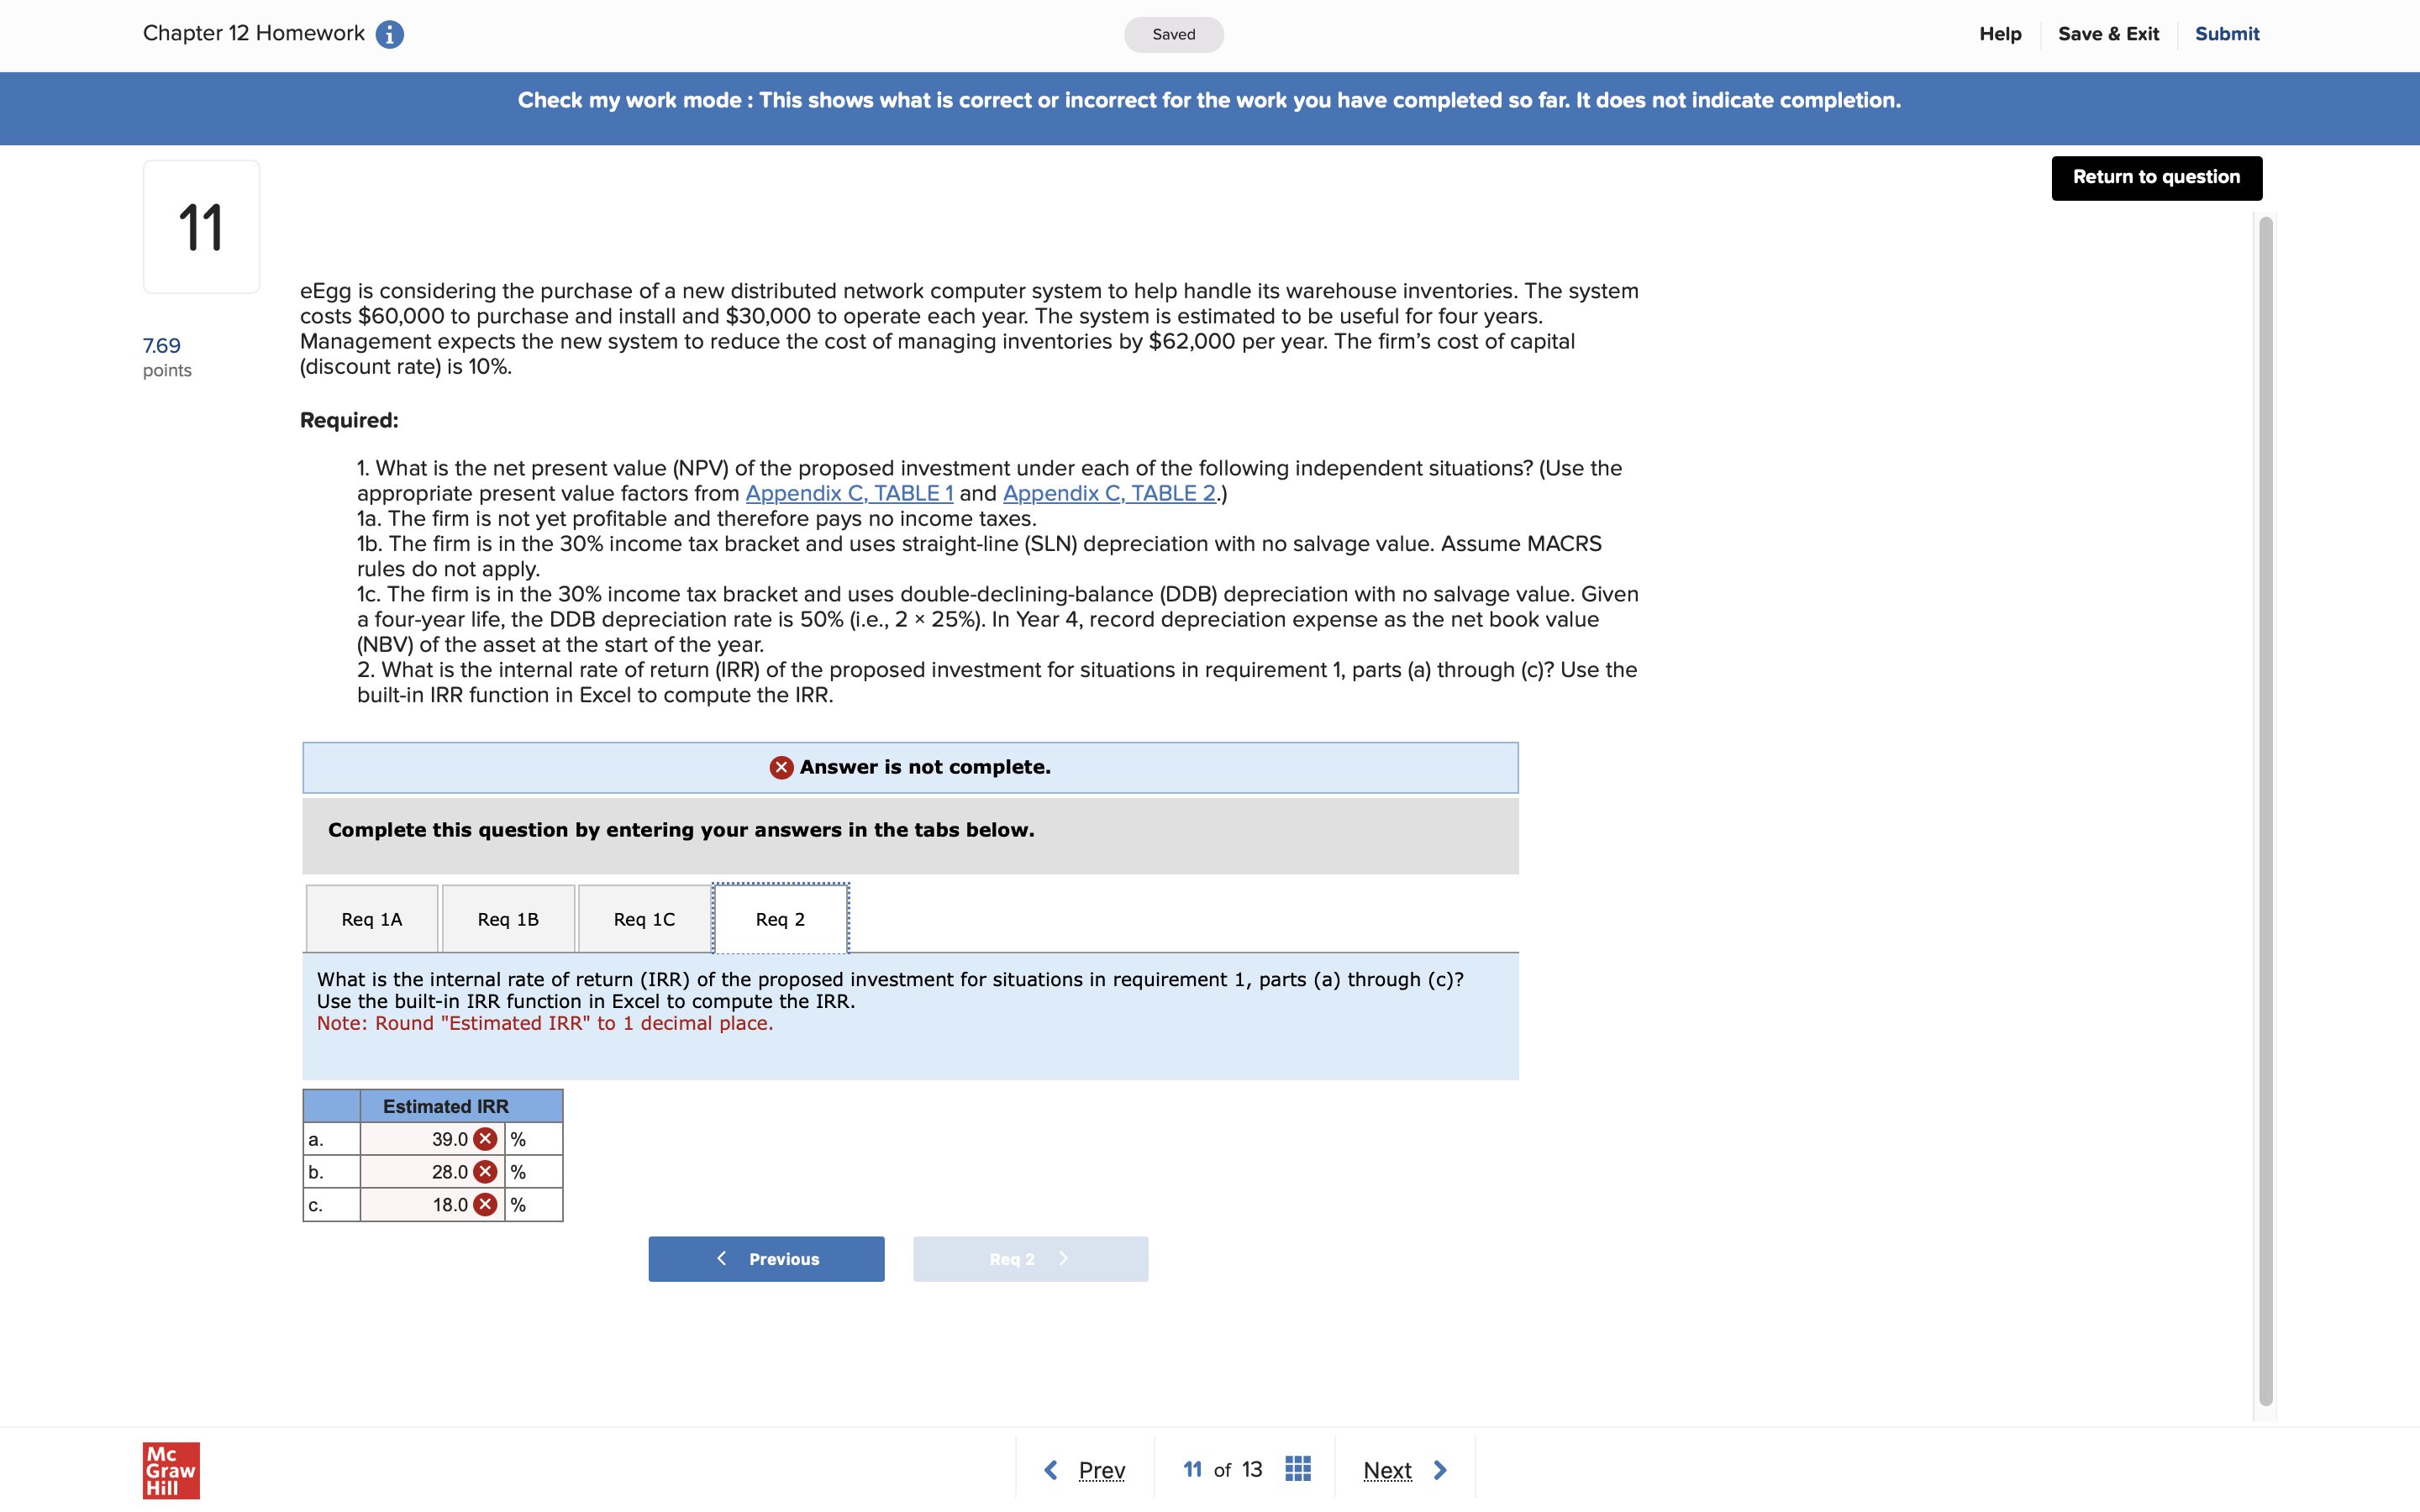Click the McGraw Hill logo

pos(171,1469)
